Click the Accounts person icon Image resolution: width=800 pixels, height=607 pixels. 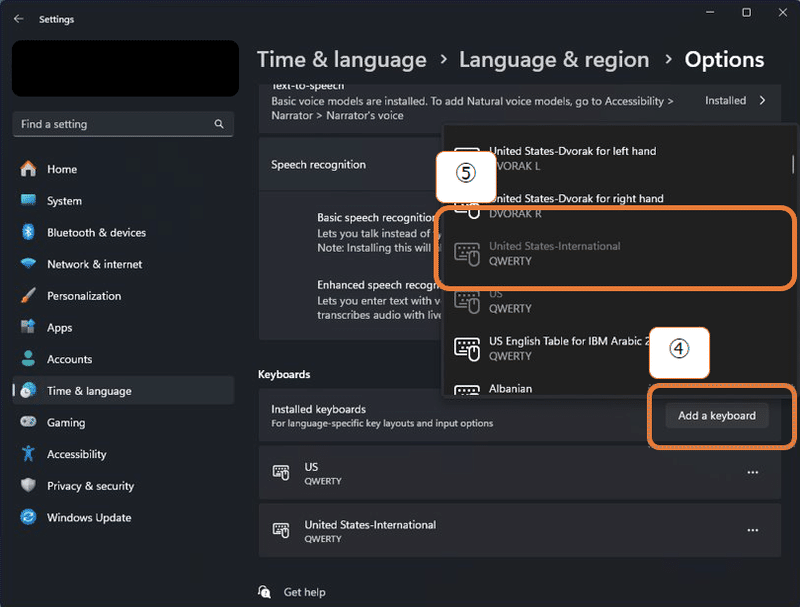(x=29, y=359)
